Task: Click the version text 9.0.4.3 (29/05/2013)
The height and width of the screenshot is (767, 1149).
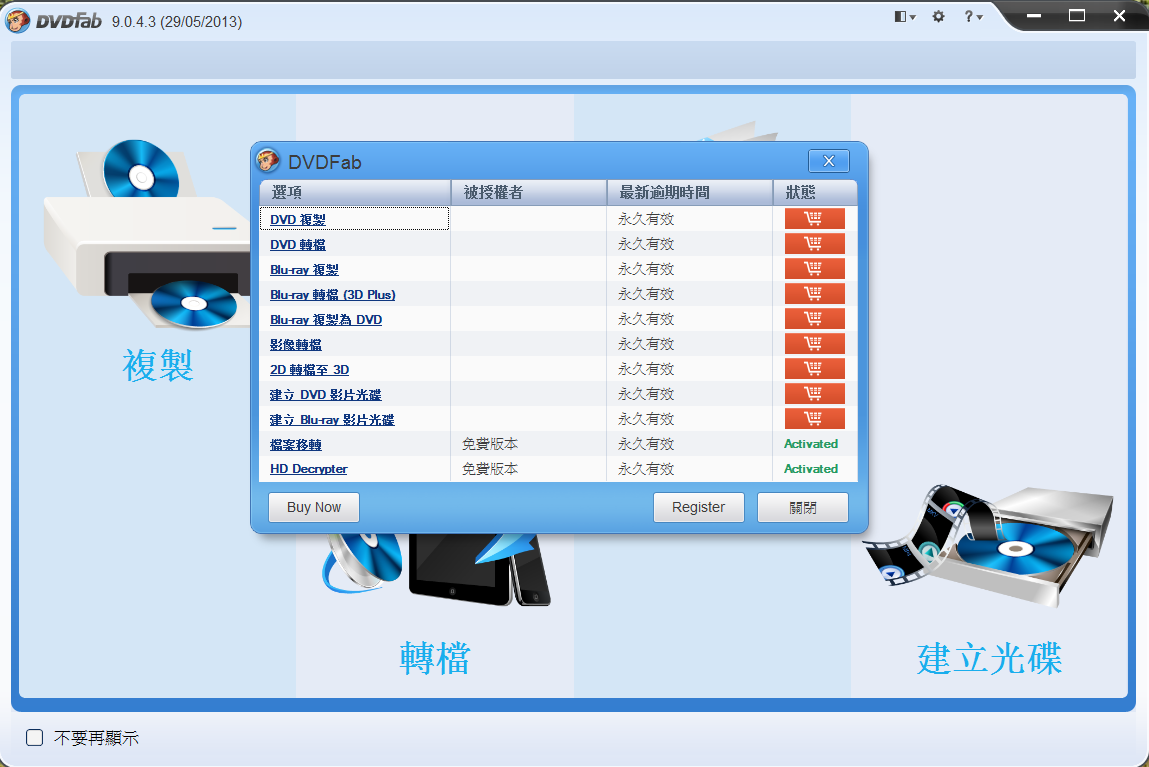Action: point(177,22)
